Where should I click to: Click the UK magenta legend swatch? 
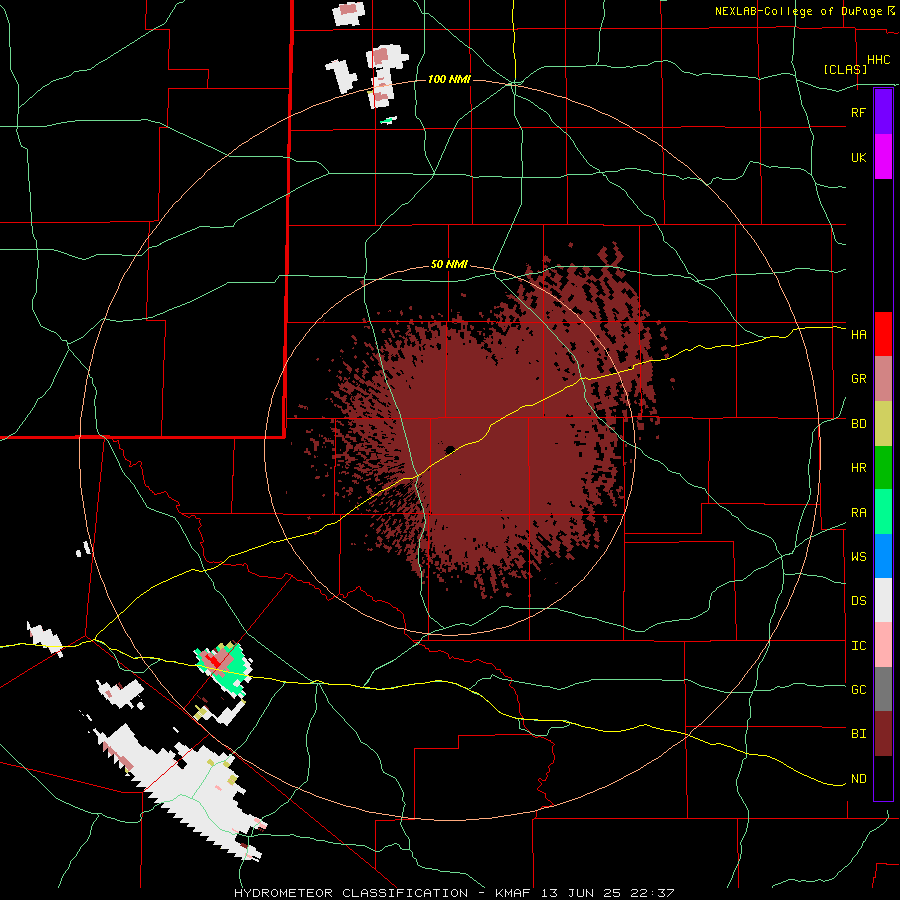coord(883,157)
